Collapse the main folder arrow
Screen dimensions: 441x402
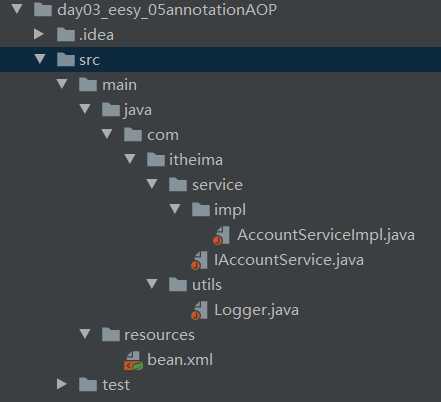[62, 84]
